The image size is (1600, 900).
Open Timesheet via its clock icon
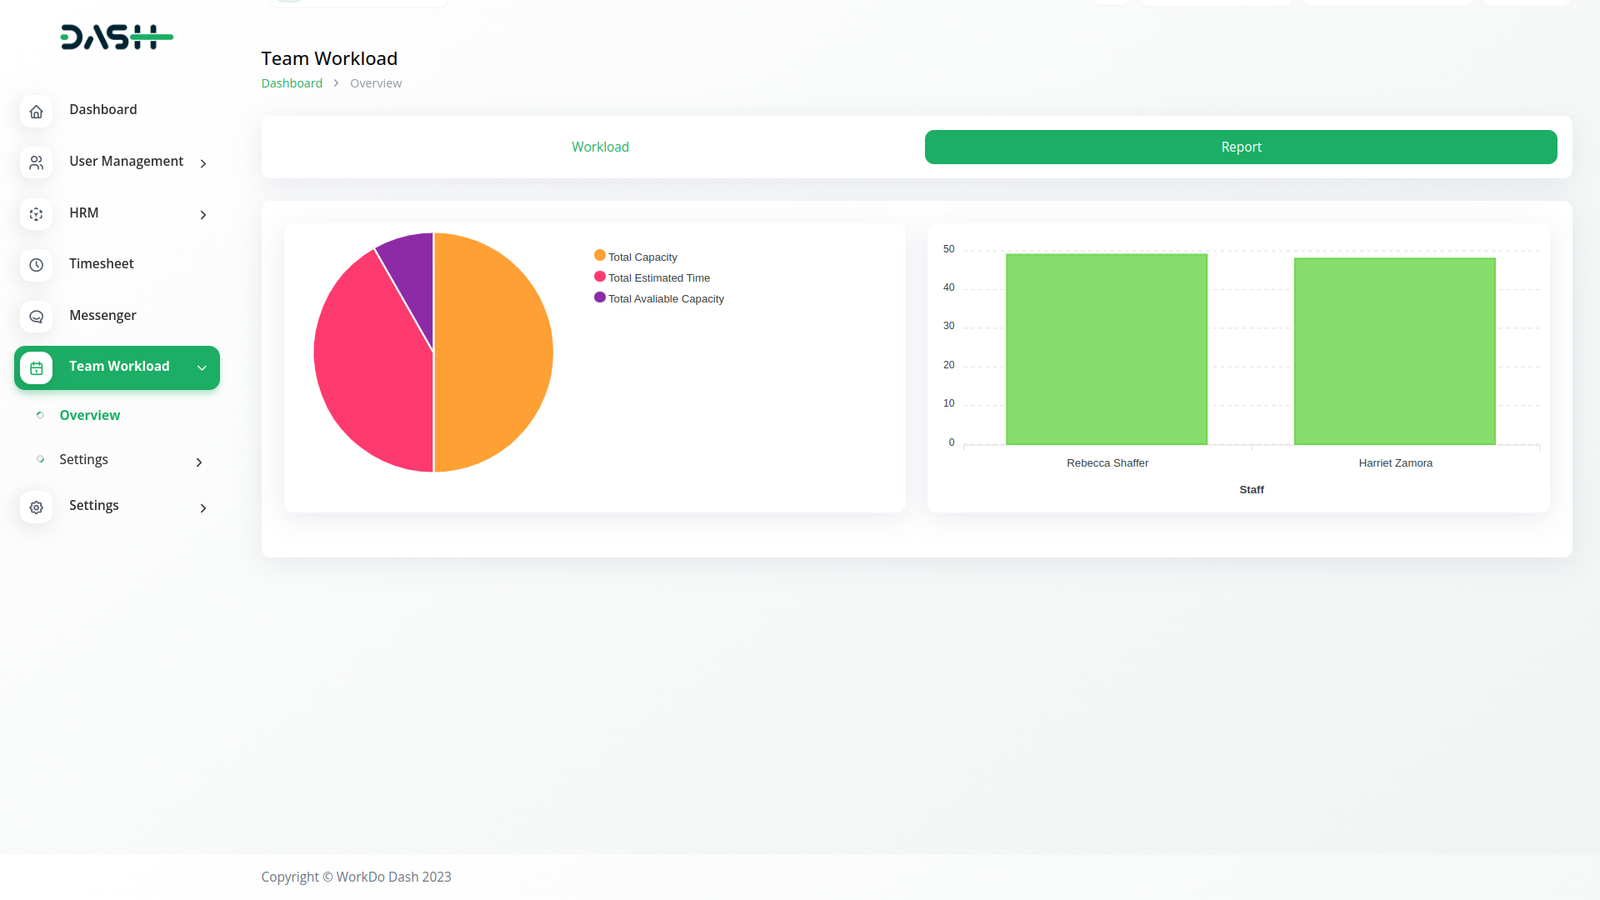click(x=36, y=265)
